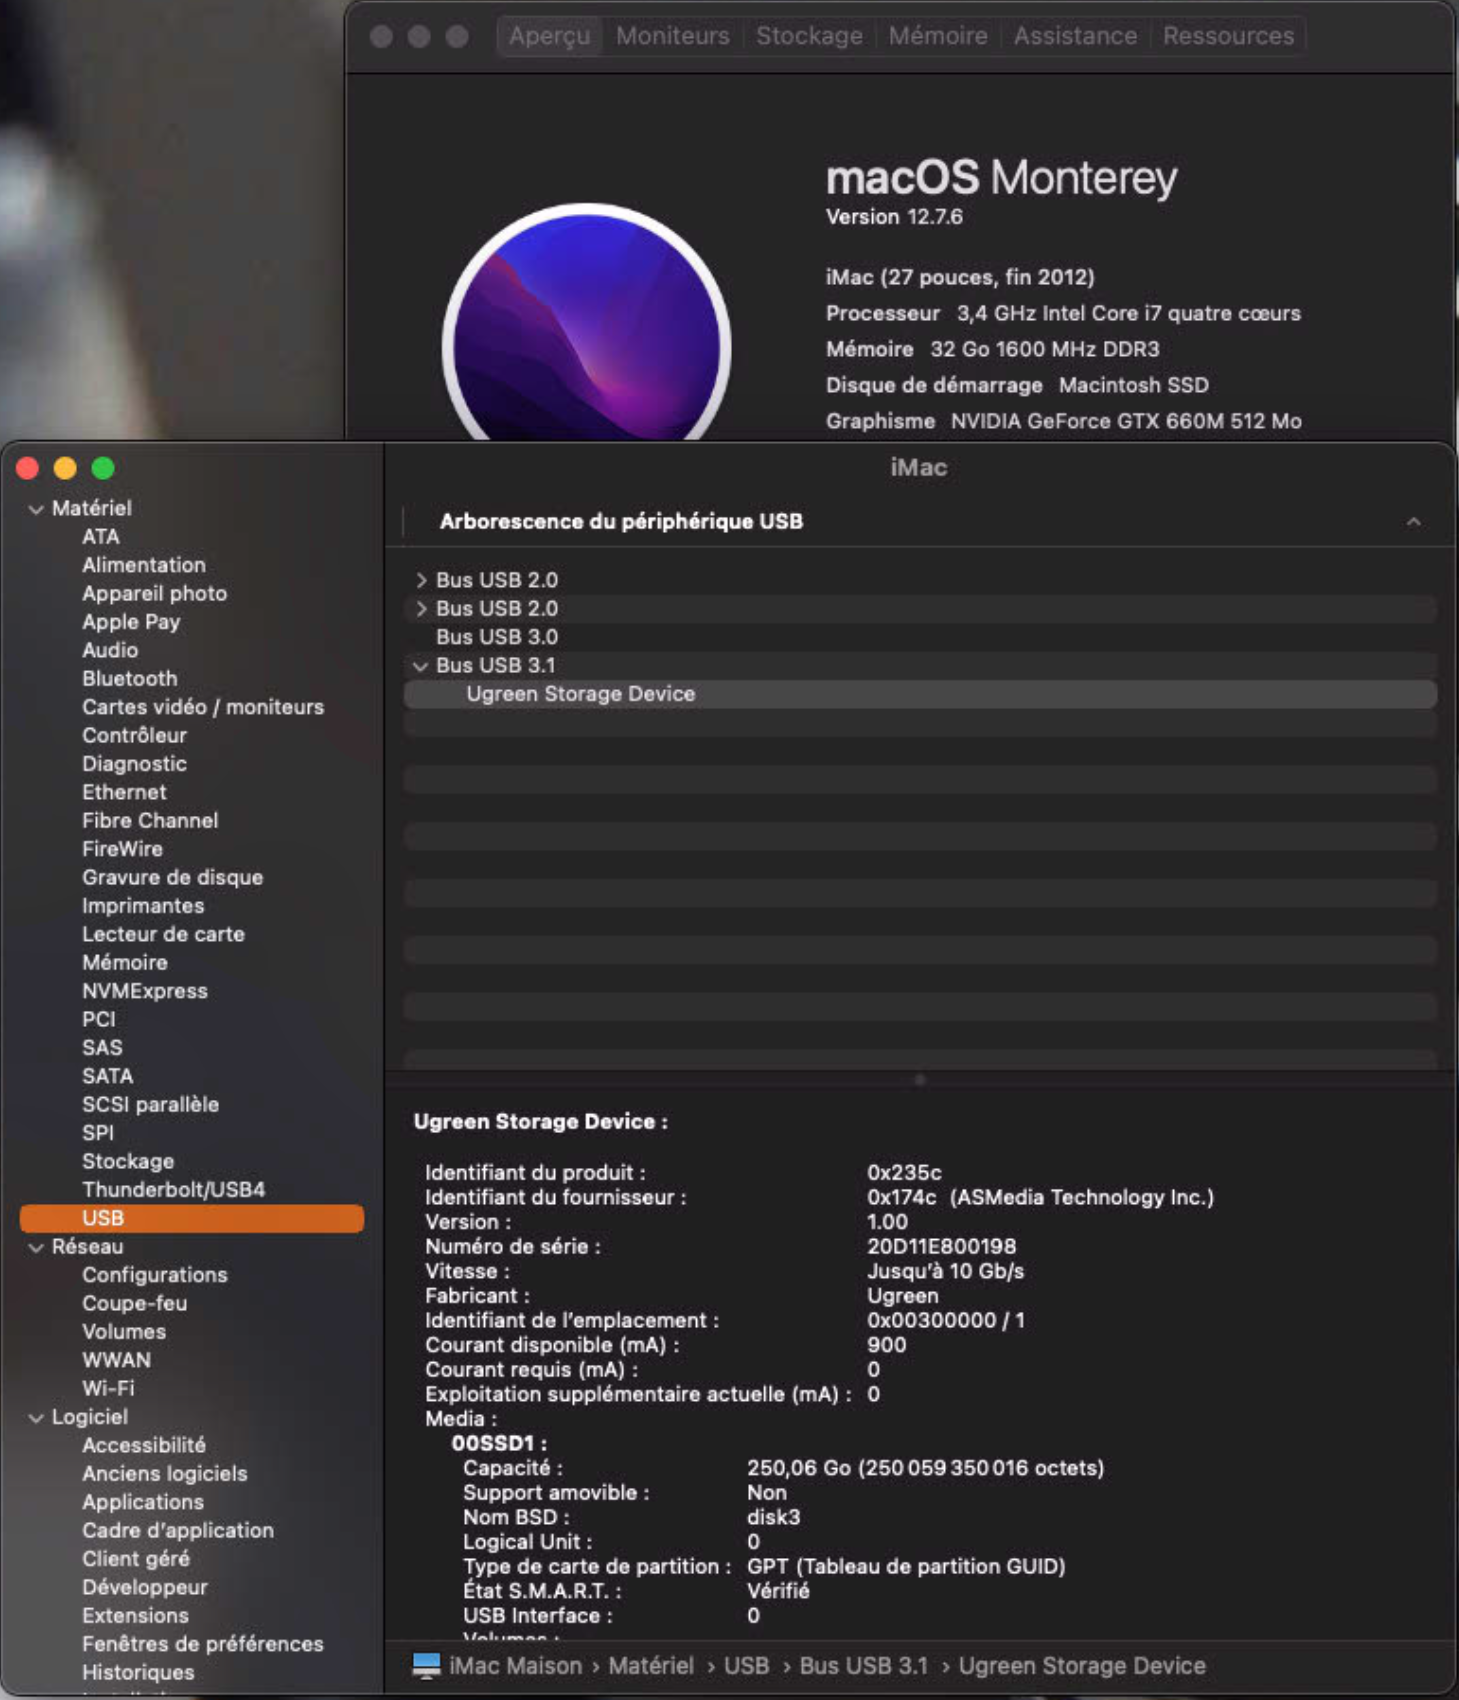
Task: Select the Bus USB 3.0 row
Action: click(x=920, y=637)
